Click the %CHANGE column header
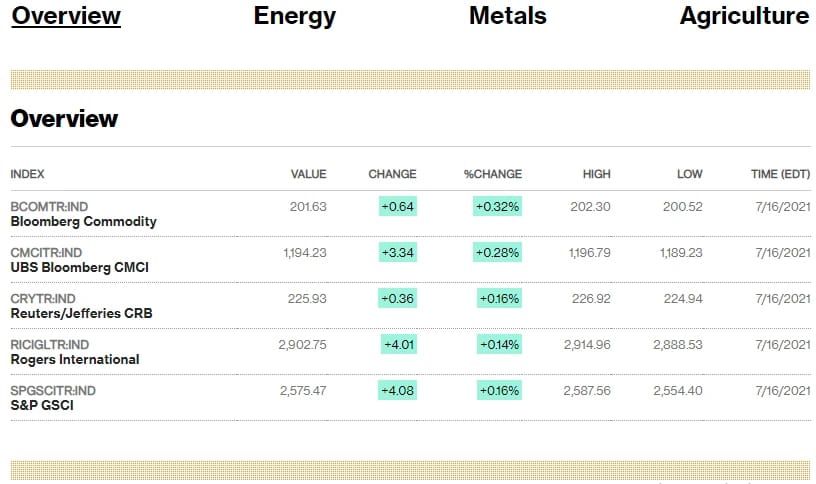The width and height of the screenshot is (816, 484). 493,174
